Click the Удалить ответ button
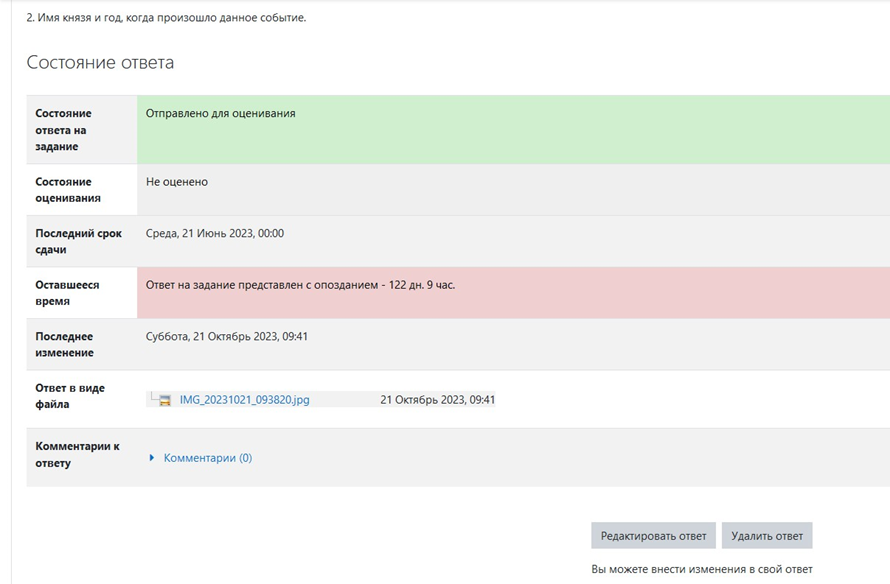The height and width of the screenshot is (584, 890). pos(767,536)
